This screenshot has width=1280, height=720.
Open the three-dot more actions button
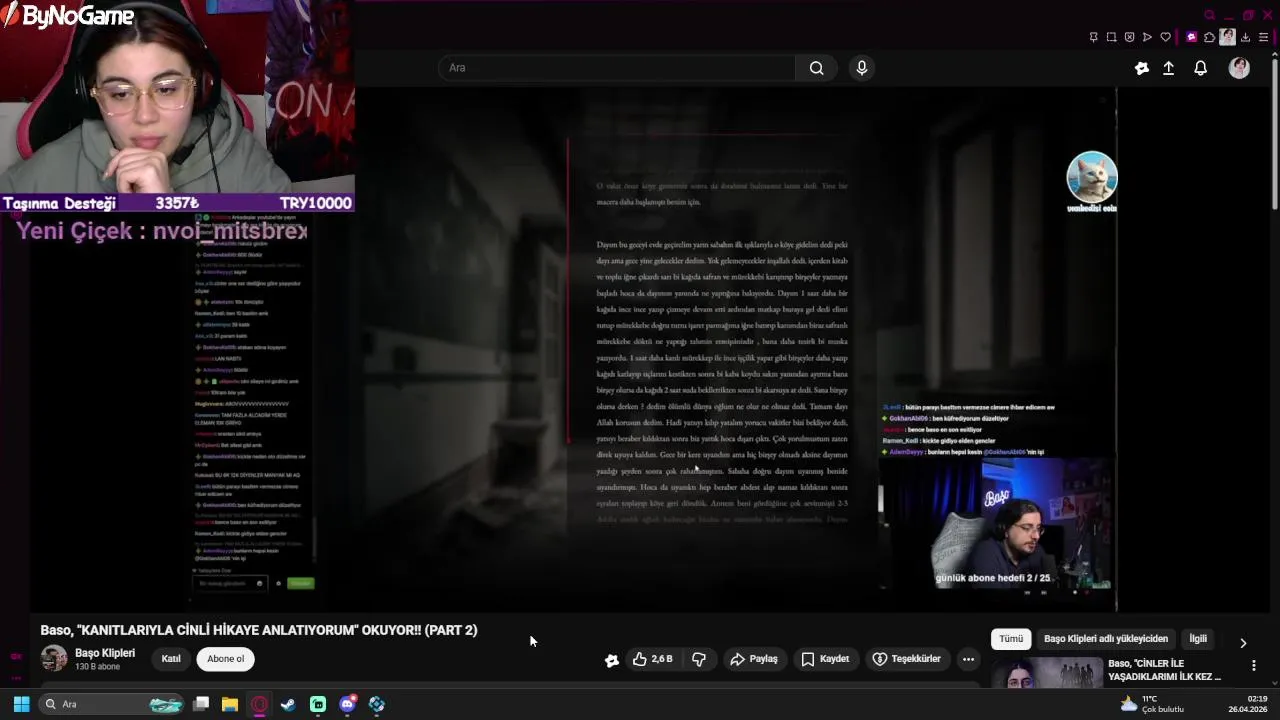coord(968,659)
